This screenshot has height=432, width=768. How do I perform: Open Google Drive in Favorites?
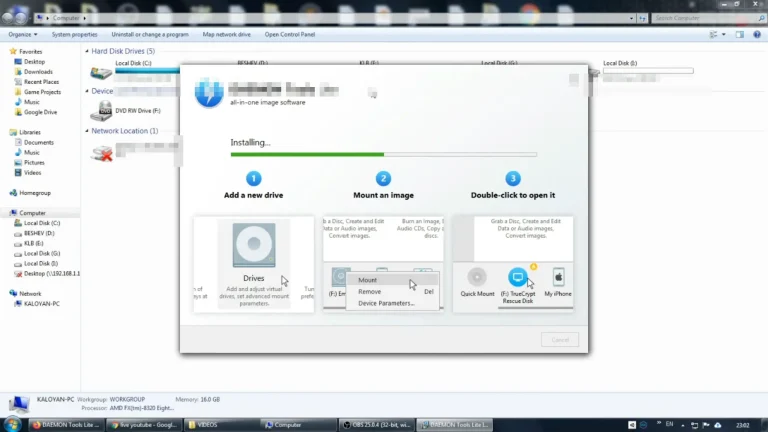(40, 112)
